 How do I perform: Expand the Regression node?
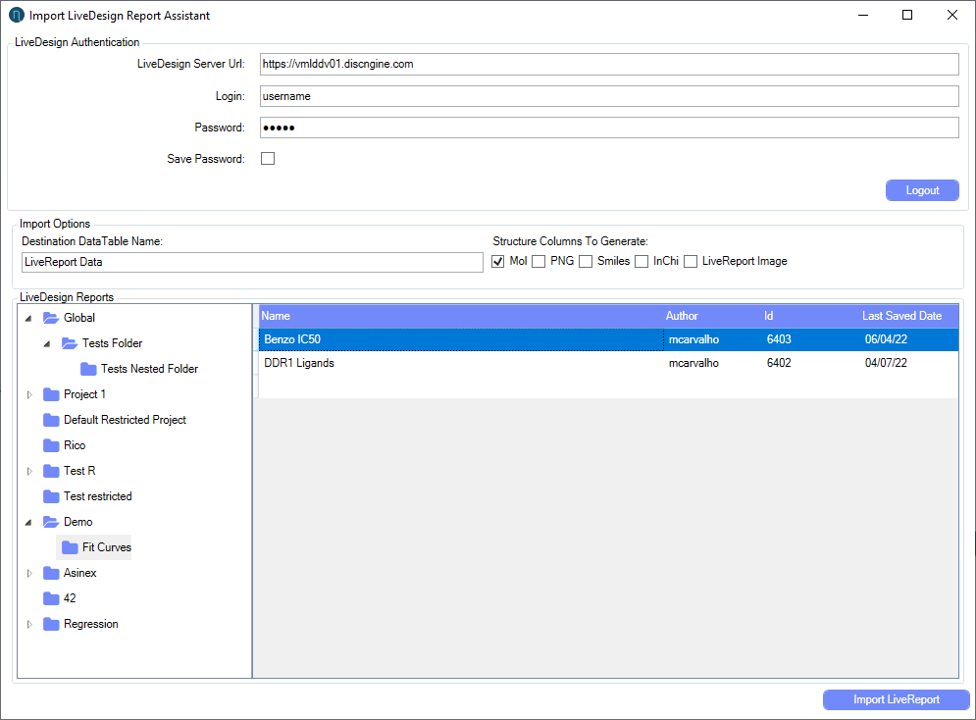click(29, 624)
